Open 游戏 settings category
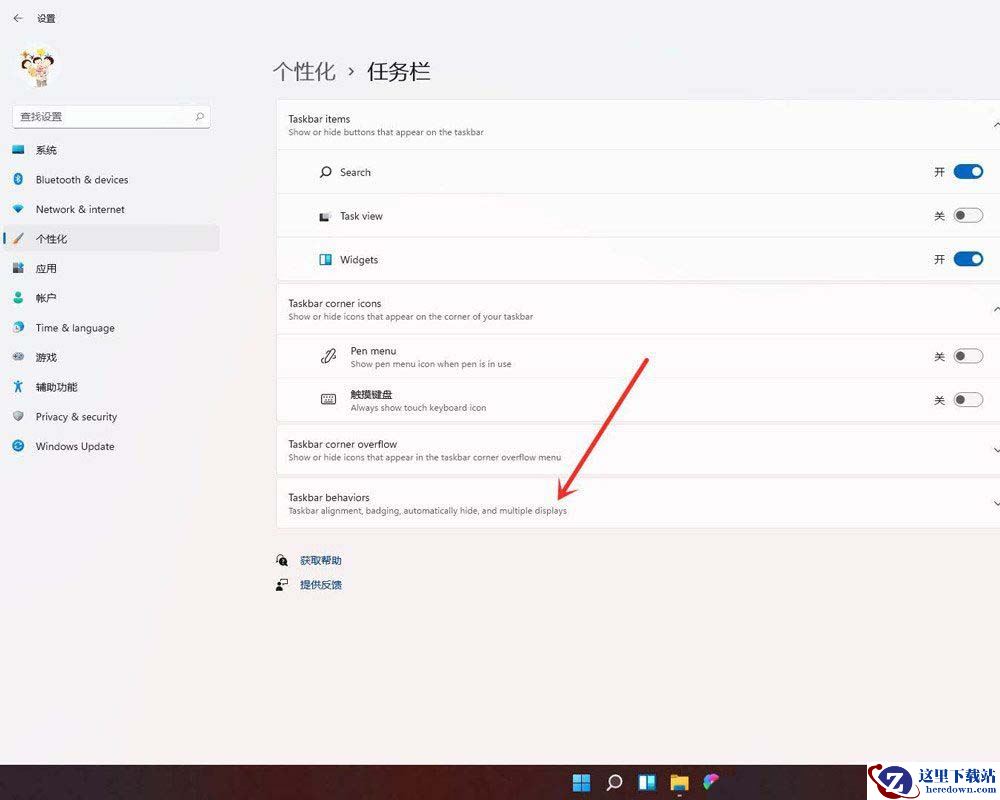Viewport: 1000px width, 800px height. click(112, 357)
